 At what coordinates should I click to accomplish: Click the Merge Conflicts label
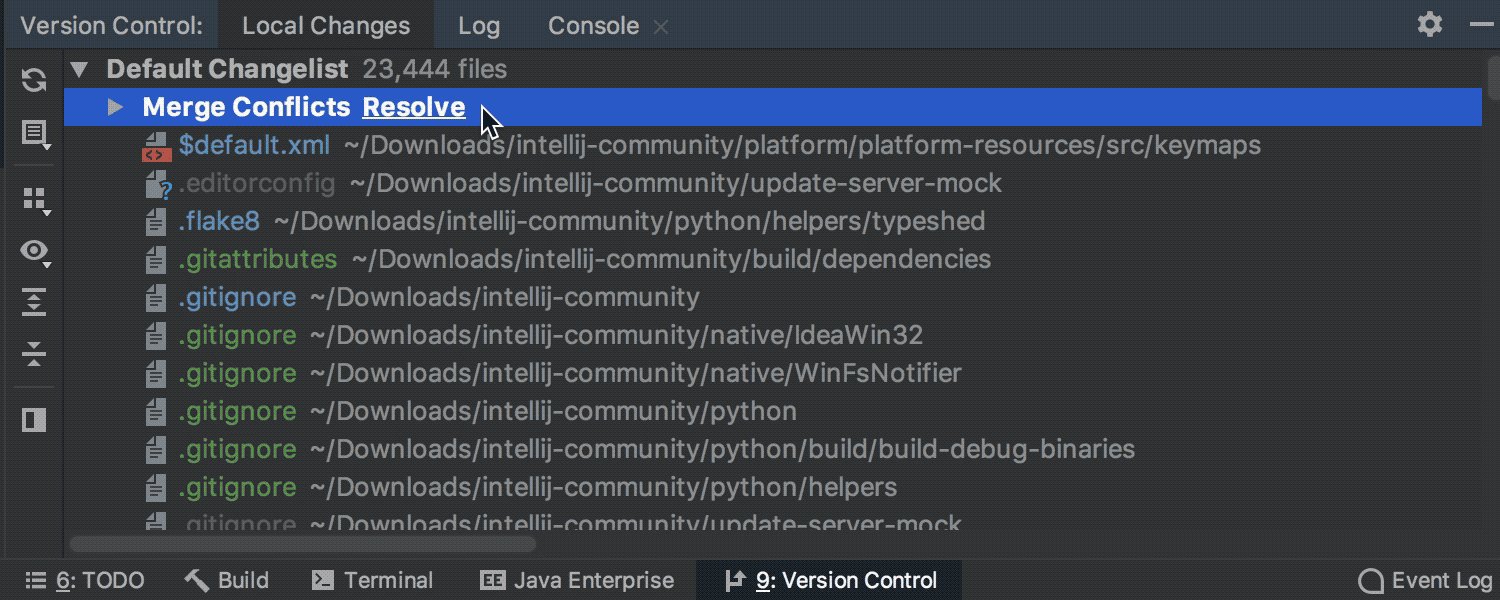click(x=246, y=107)
